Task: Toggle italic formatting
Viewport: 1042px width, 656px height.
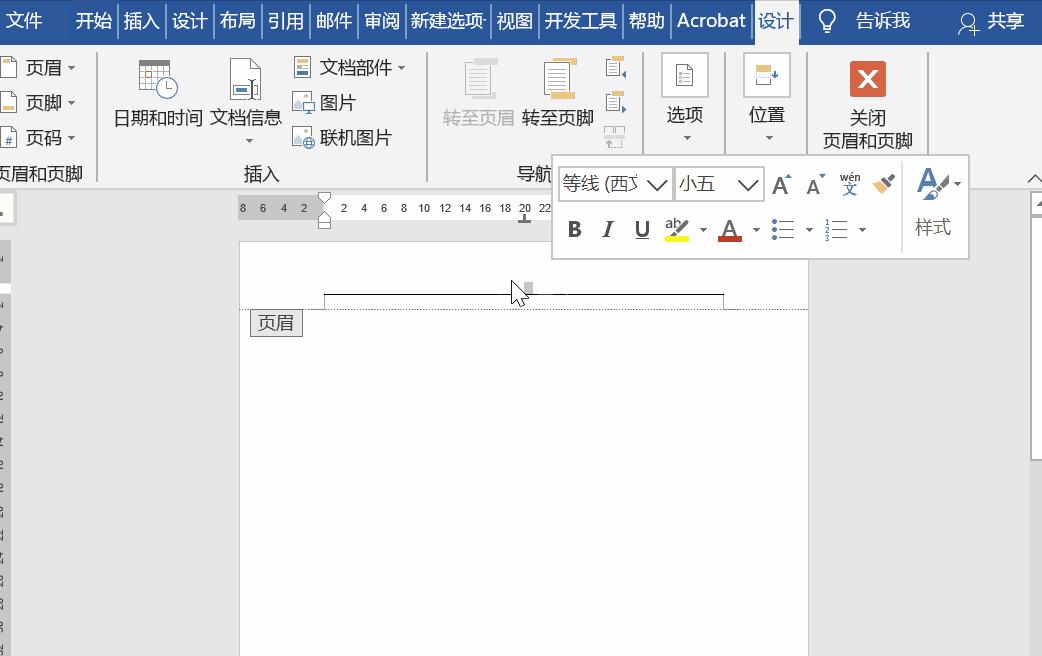Action: point(607,229)
